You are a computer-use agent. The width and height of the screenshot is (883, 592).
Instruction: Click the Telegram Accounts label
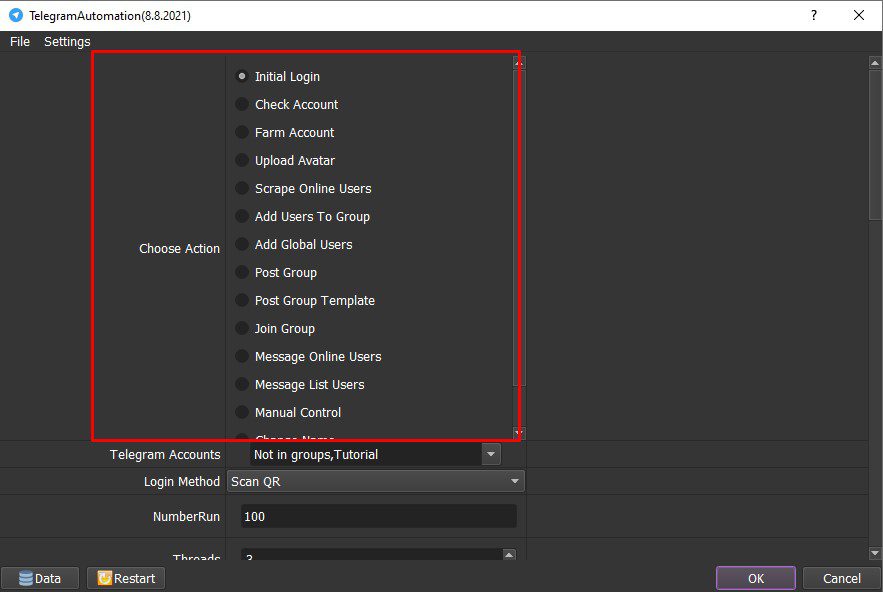(165, 455)
